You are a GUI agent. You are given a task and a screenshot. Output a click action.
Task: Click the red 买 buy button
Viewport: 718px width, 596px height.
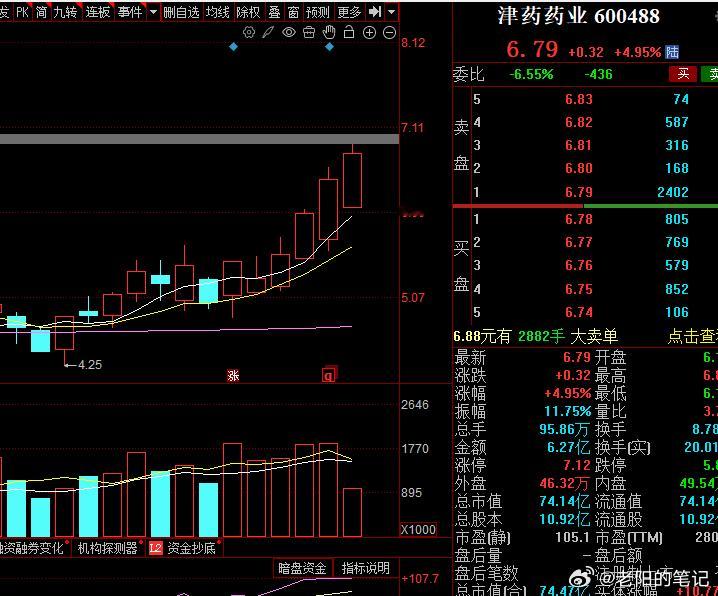pyautogui.click(x=683, y=74)
